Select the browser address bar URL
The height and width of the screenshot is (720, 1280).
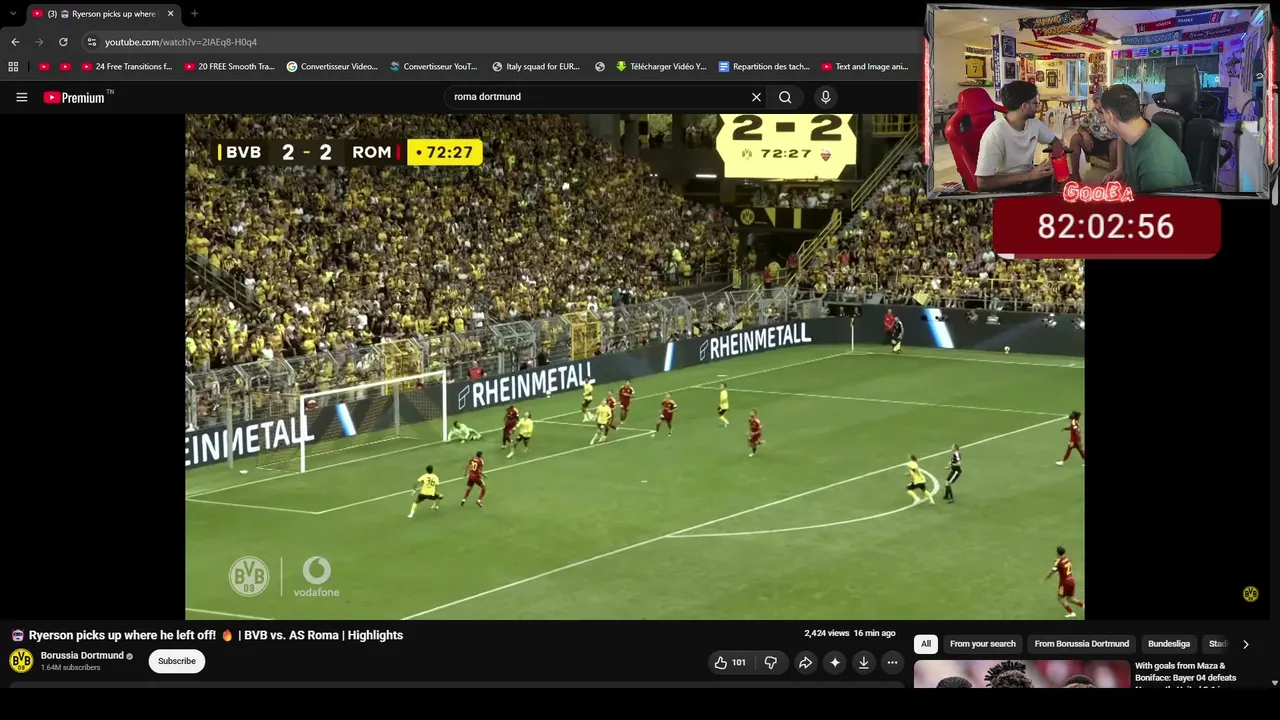pos(181,42)
